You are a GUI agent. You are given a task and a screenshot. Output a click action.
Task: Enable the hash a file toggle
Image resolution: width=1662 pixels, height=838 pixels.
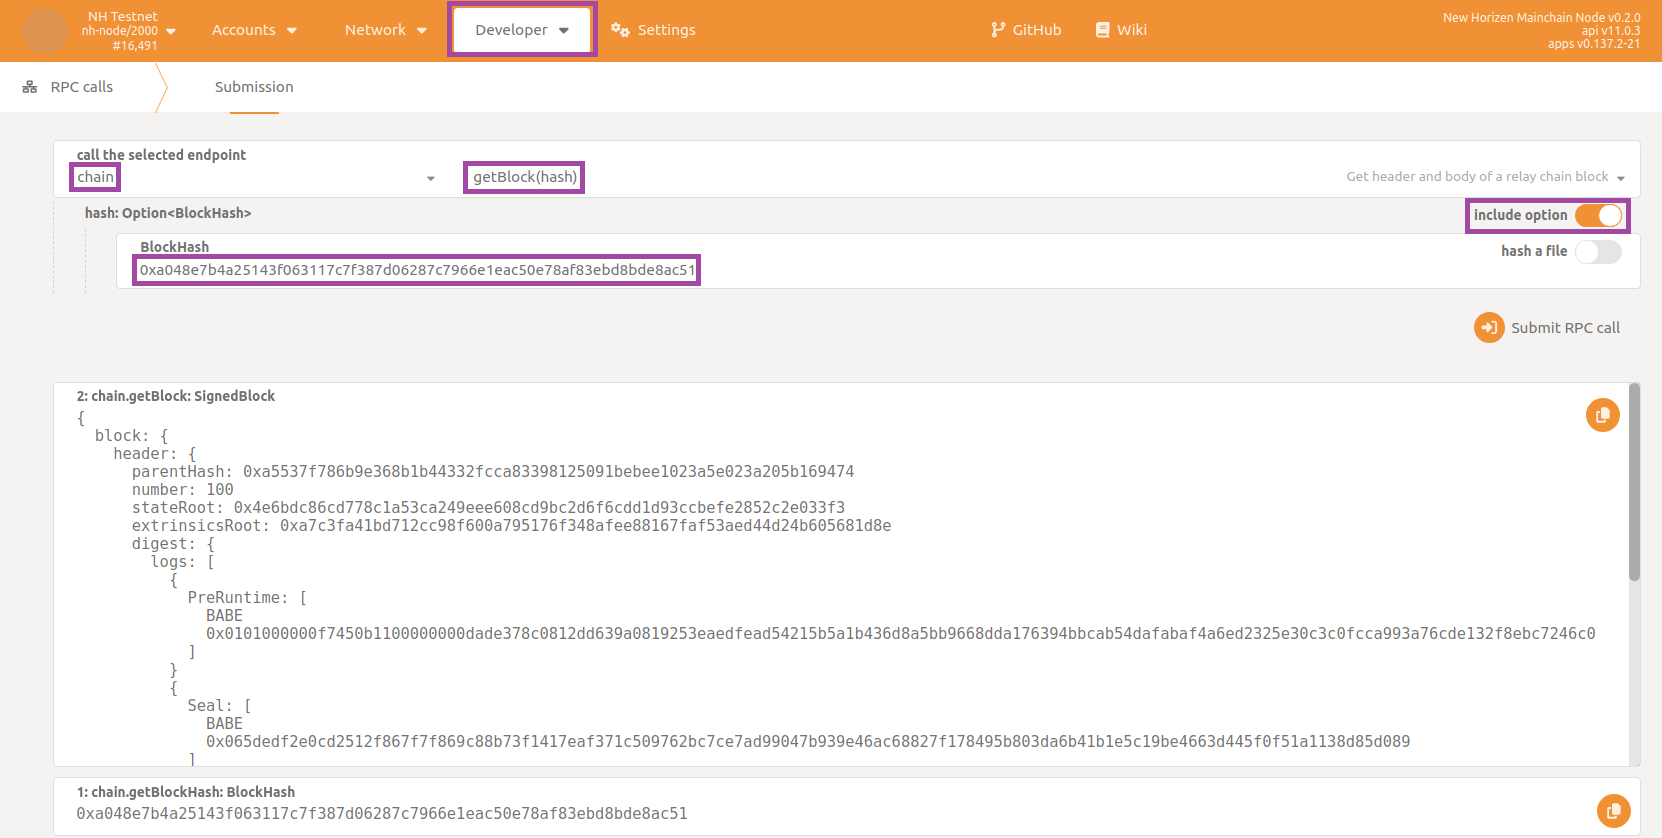coord(1597,252)
